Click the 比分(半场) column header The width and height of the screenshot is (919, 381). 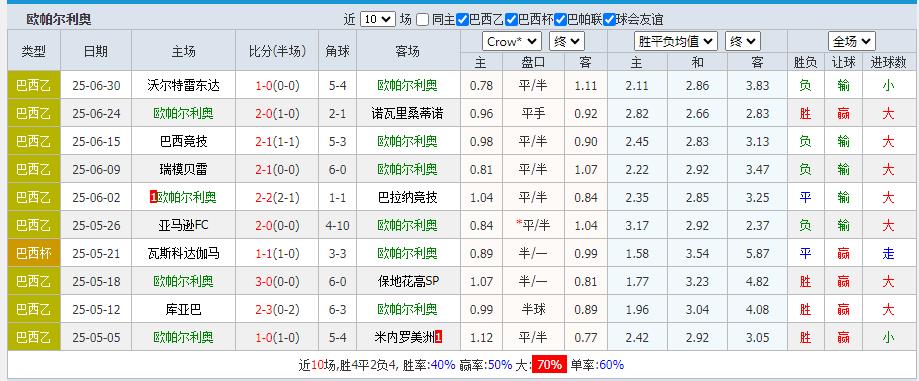click(x=277, y=52)
